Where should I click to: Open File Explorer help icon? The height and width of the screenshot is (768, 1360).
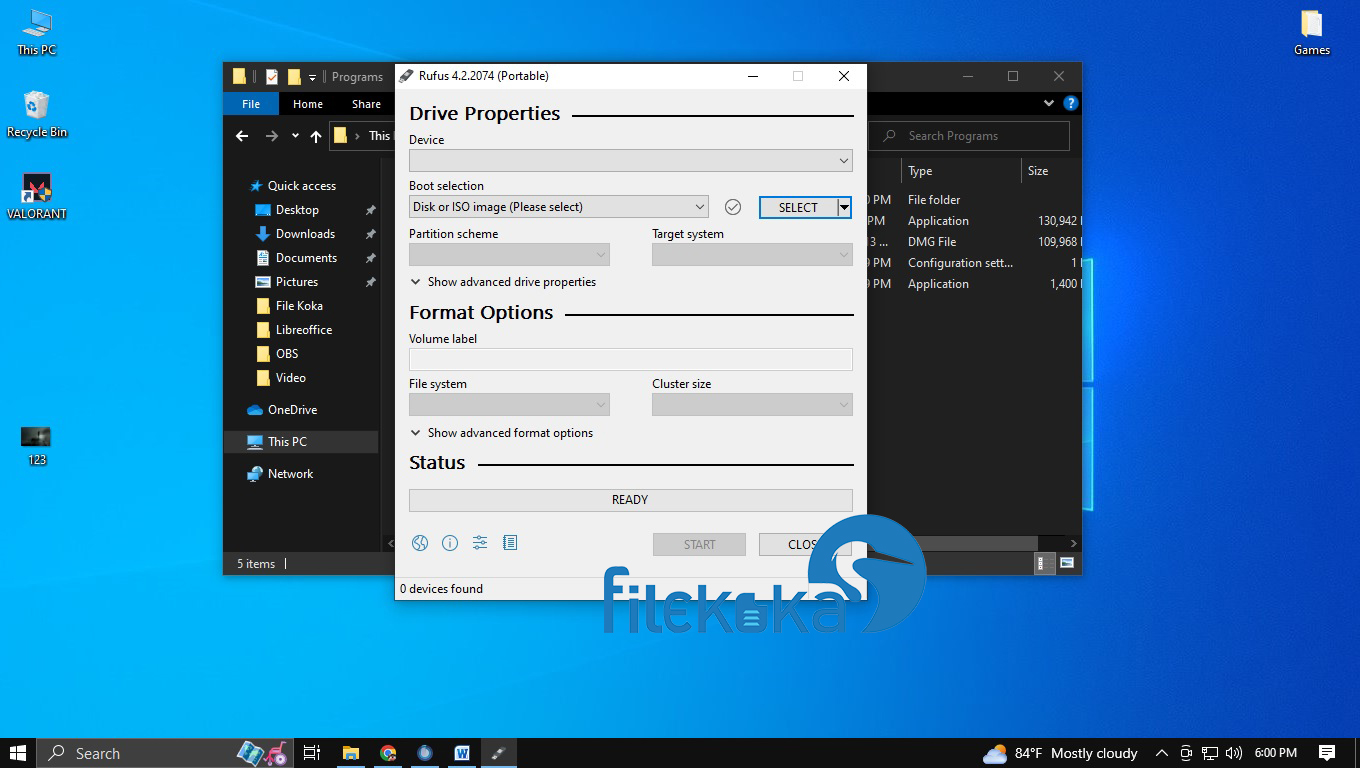(x=1071, y=103)
